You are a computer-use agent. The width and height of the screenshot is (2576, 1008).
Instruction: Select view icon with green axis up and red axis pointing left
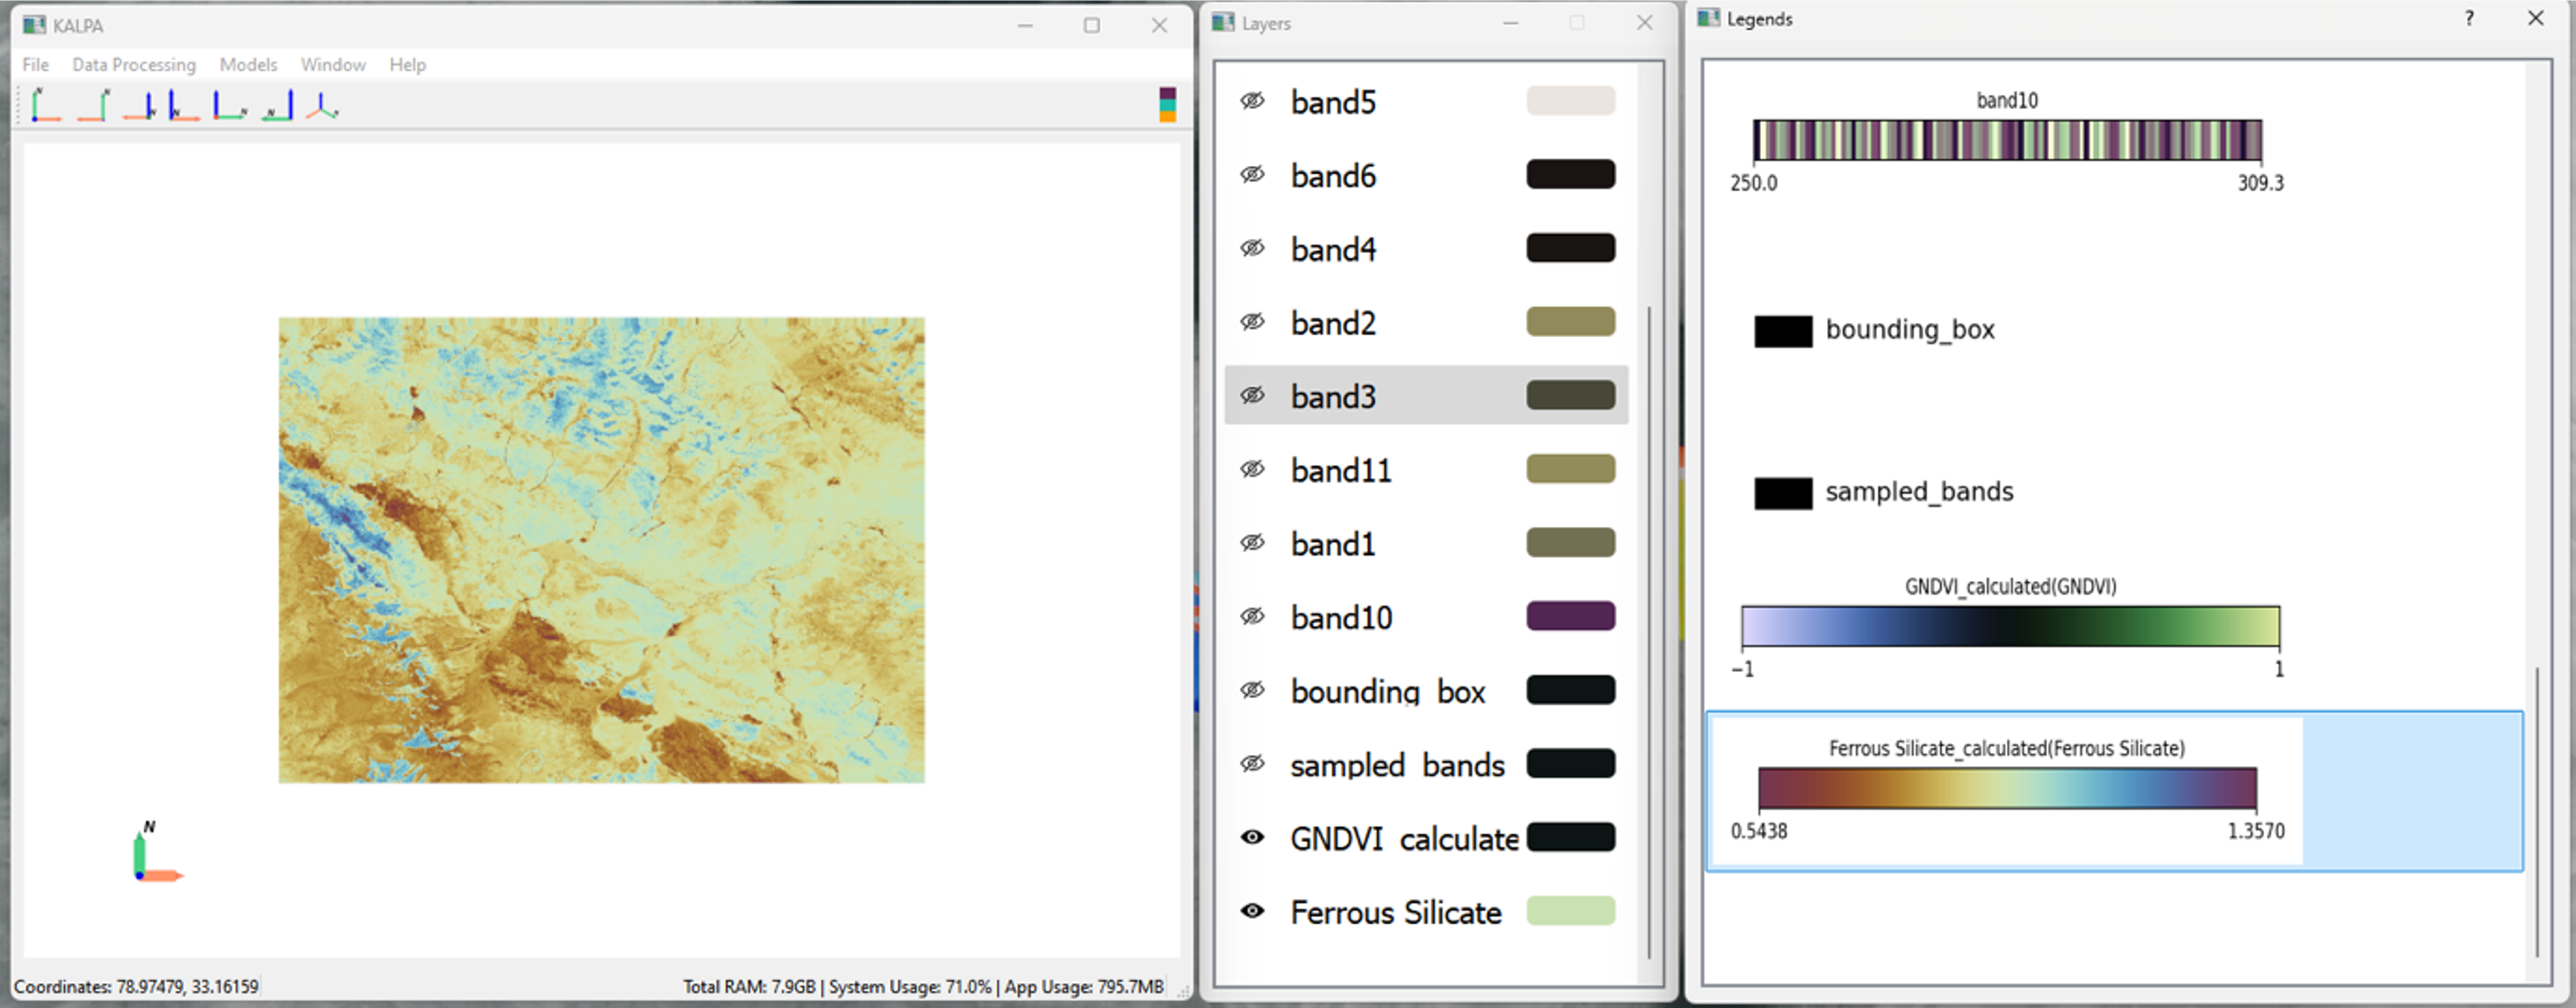(94, 105)
